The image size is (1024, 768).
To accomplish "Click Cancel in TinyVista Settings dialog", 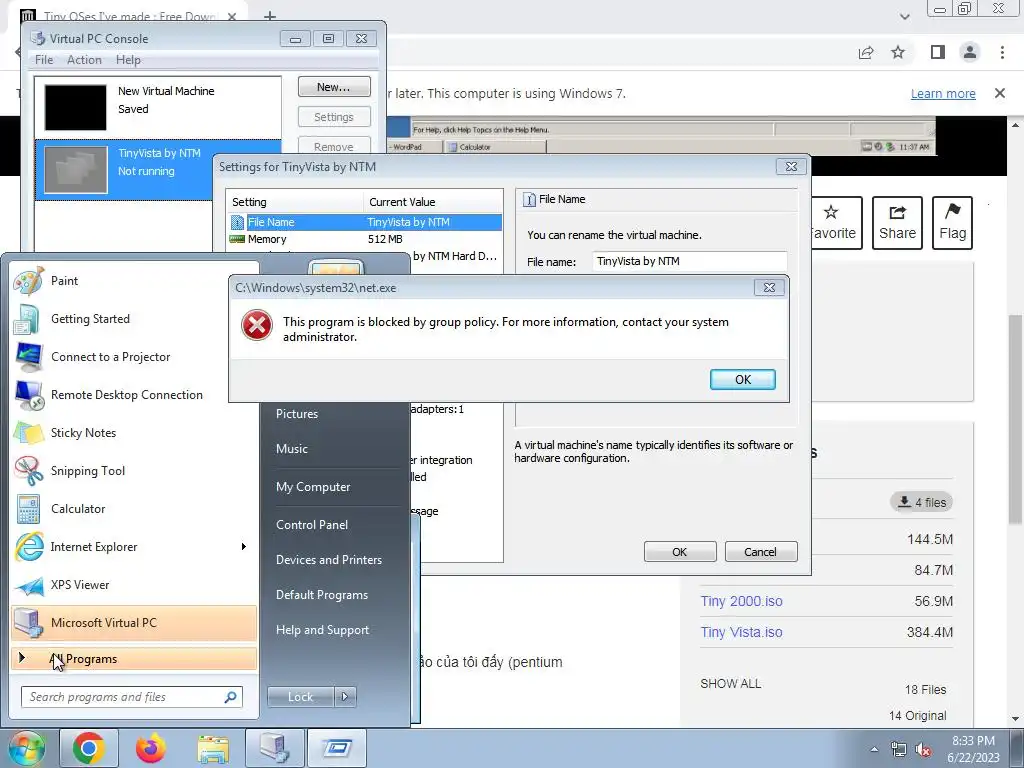I will [x=761, y=552].
